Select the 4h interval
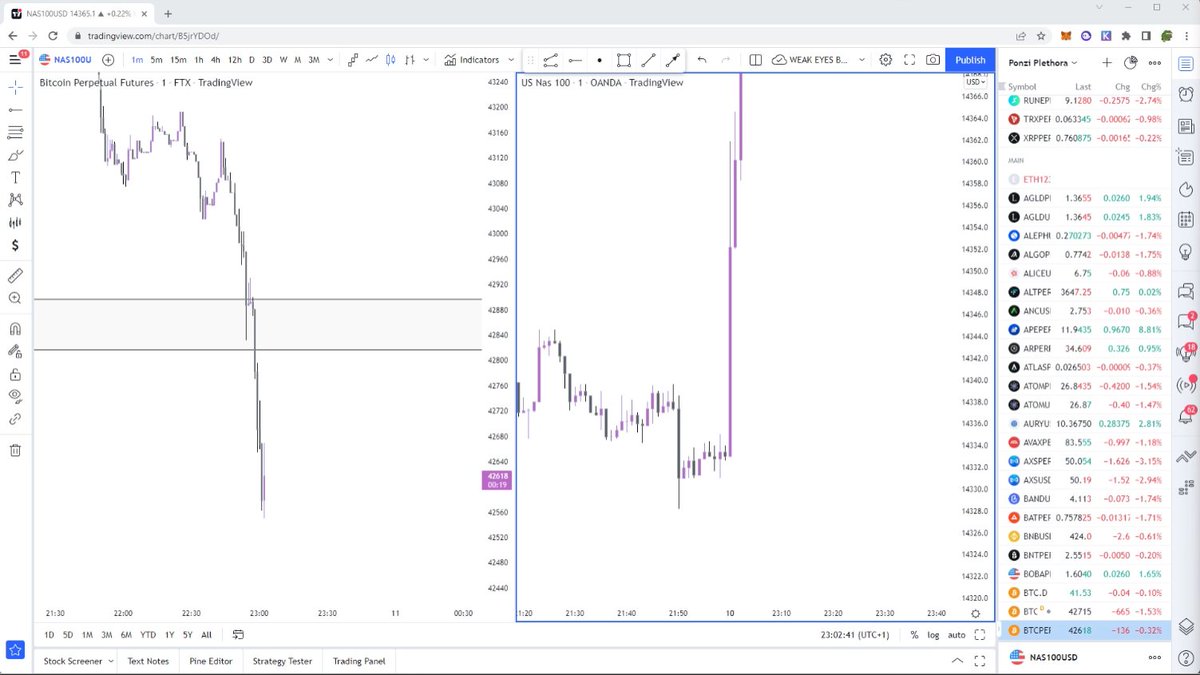Screen dimensions: 1200x675 215,60
